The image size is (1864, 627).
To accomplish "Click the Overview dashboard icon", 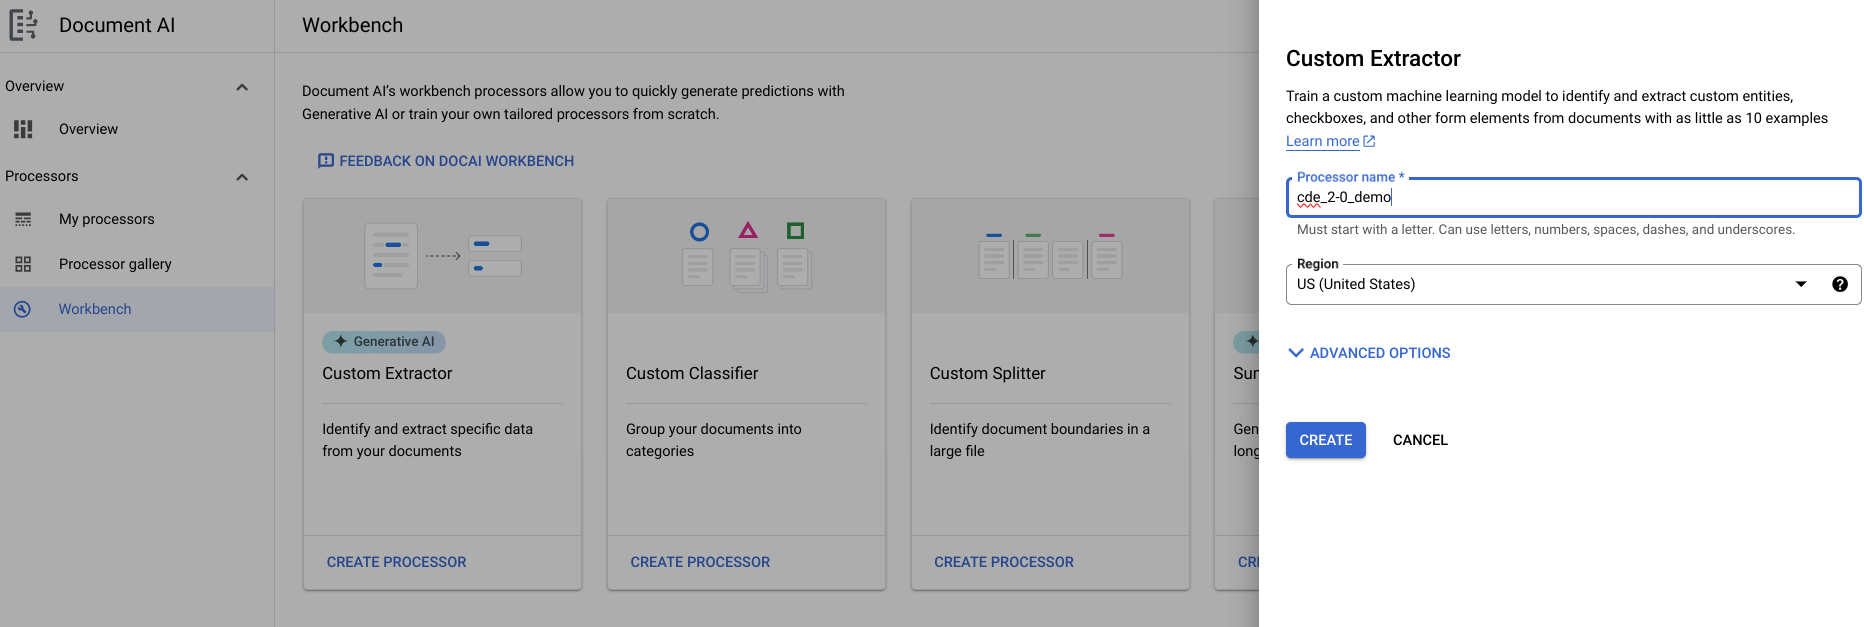I will point(23,129).
